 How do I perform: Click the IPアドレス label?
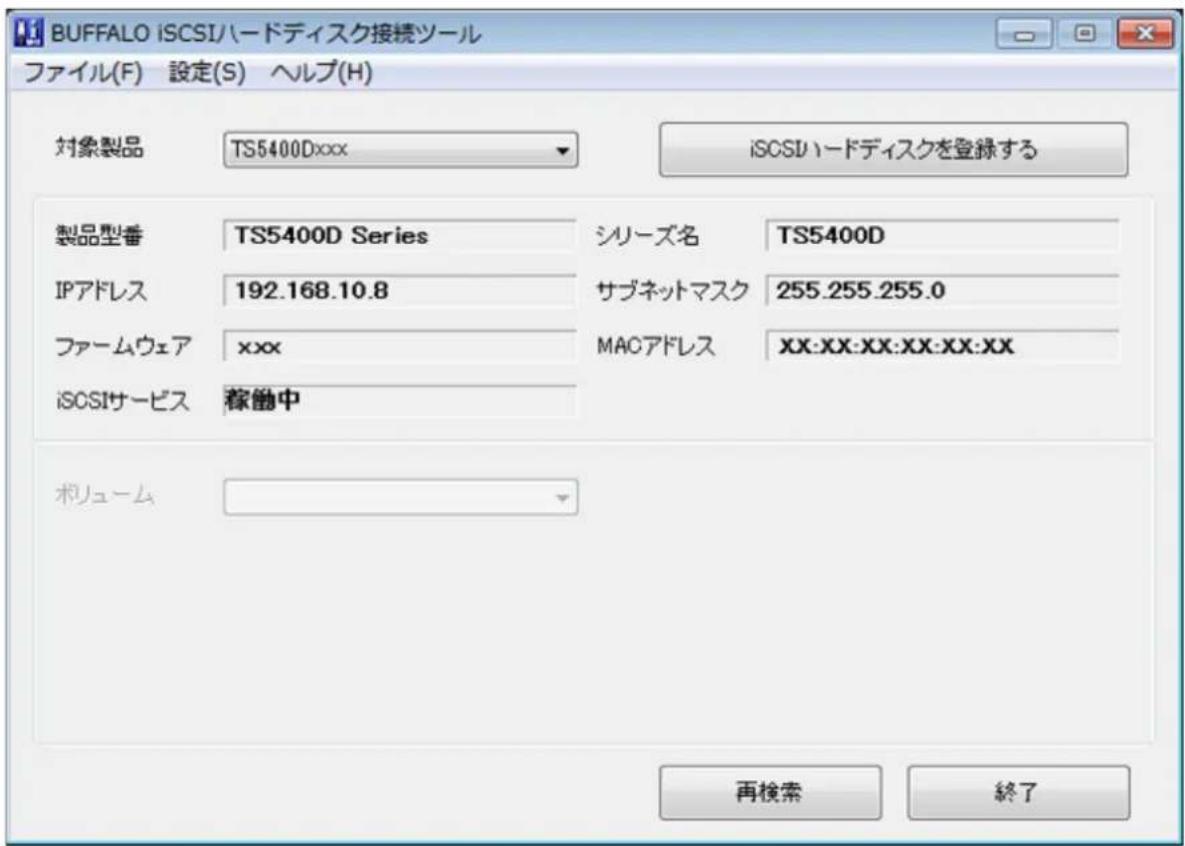click(x=101, y=292)
